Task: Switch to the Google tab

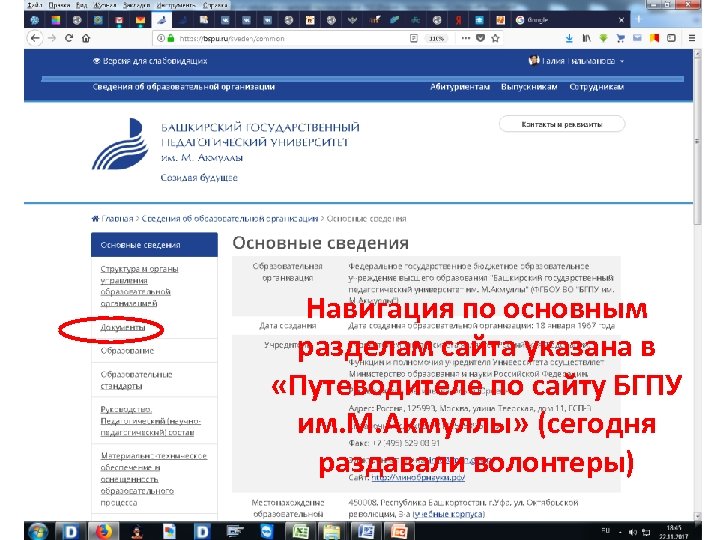Action: pyautogui.click(x=569, y=20)
